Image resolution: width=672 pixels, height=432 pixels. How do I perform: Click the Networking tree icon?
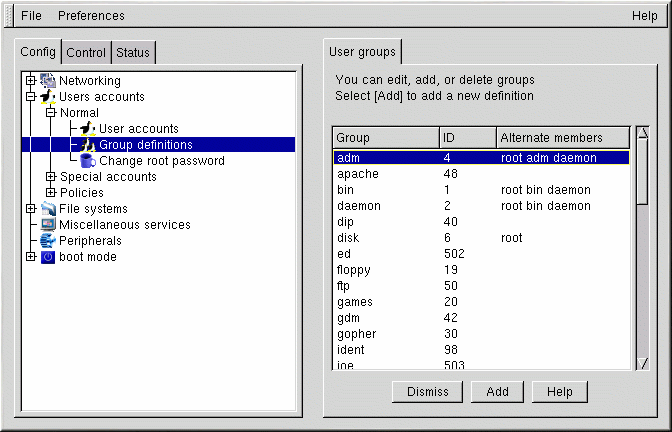pos(48,81)
